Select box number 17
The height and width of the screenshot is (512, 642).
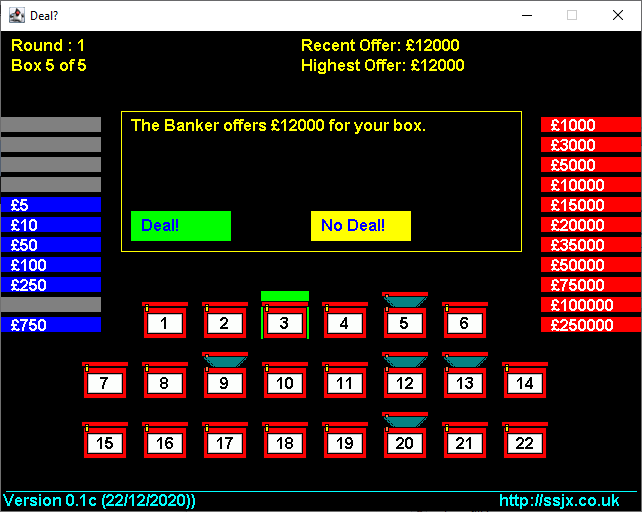point(224,440)
